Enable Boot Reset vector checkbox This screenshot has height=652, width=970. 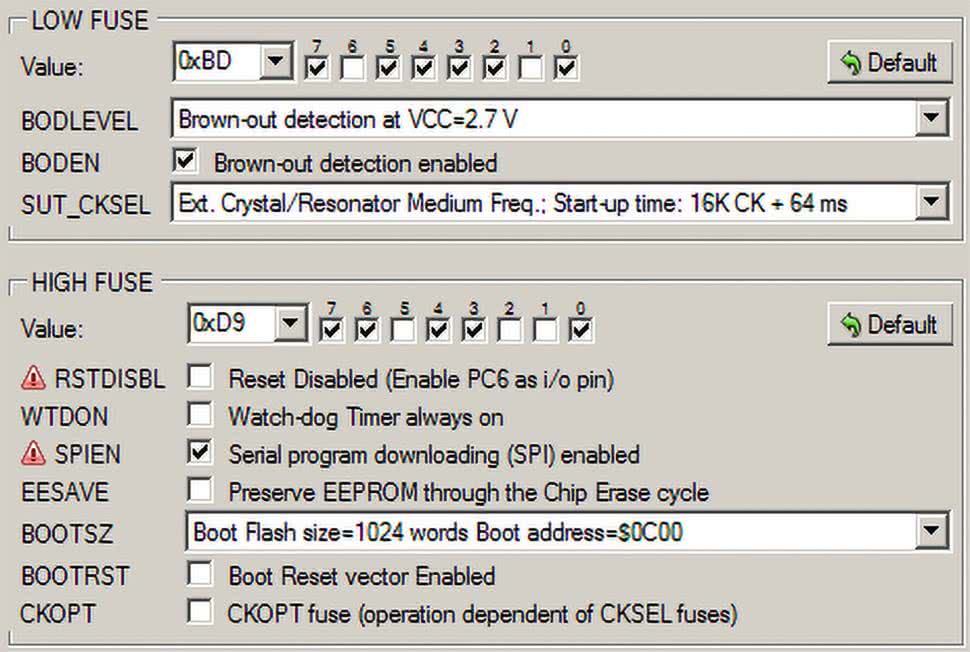coord(200,575)
